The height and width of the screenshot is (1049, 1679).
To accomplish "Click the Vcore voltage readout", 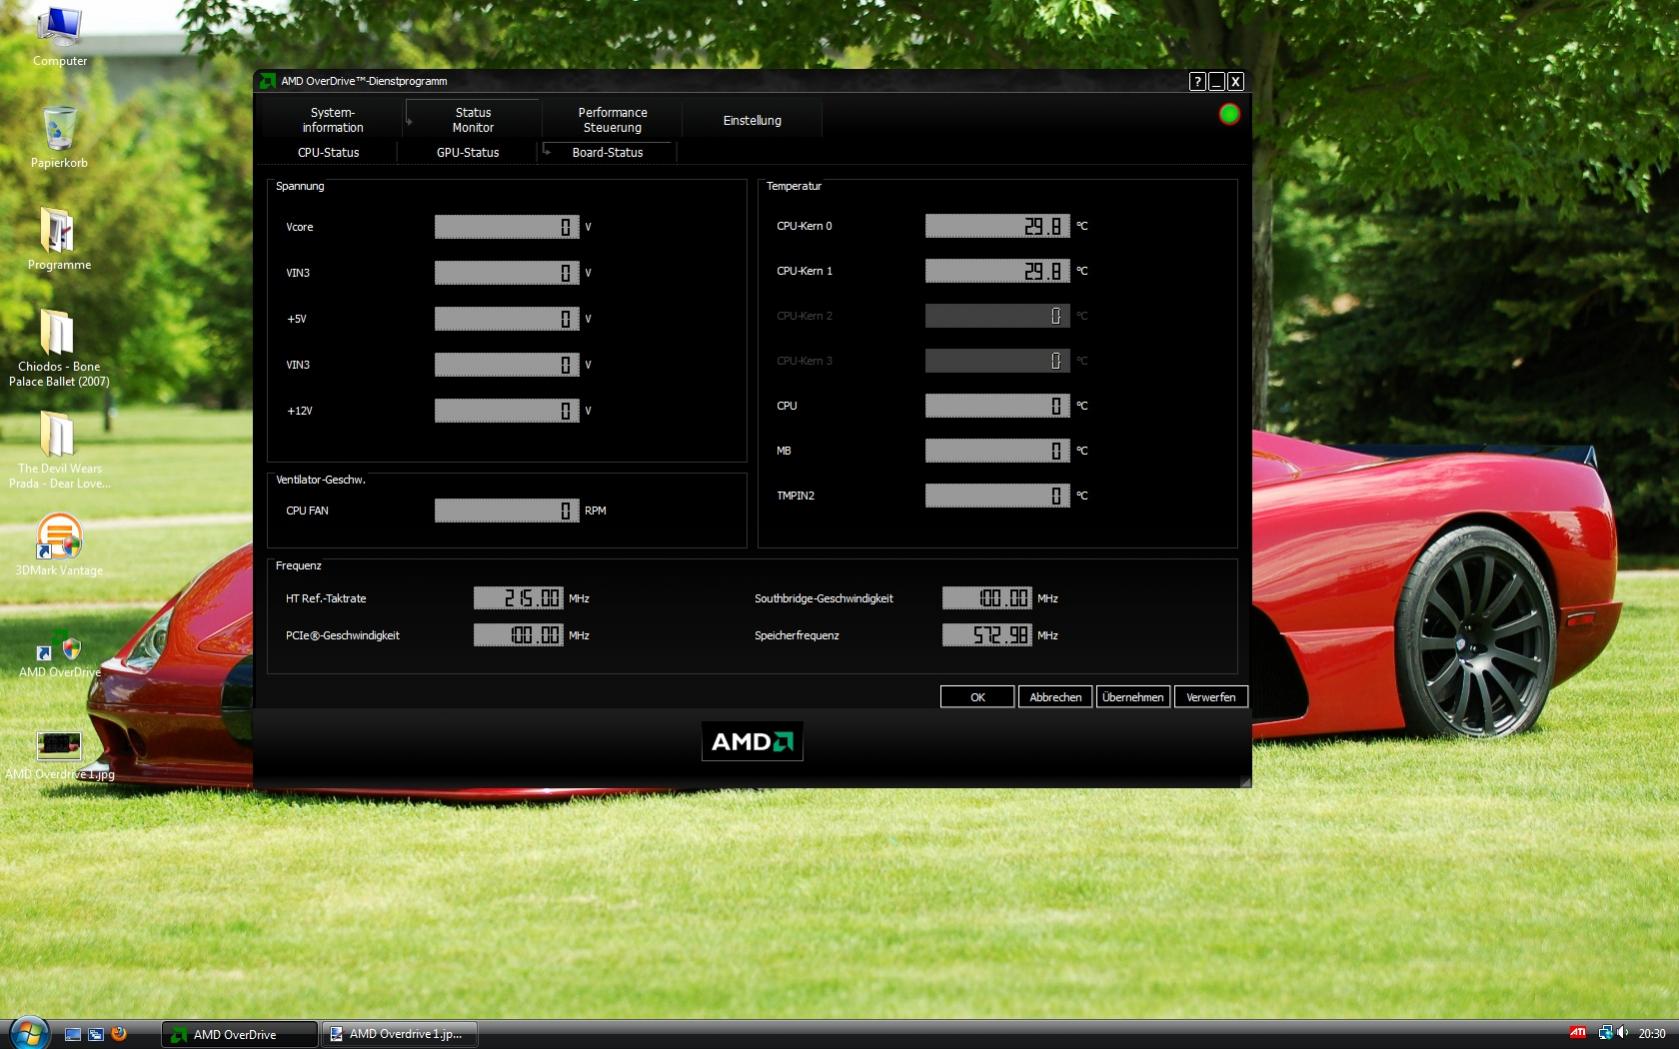I will click(x=507, y=227).
